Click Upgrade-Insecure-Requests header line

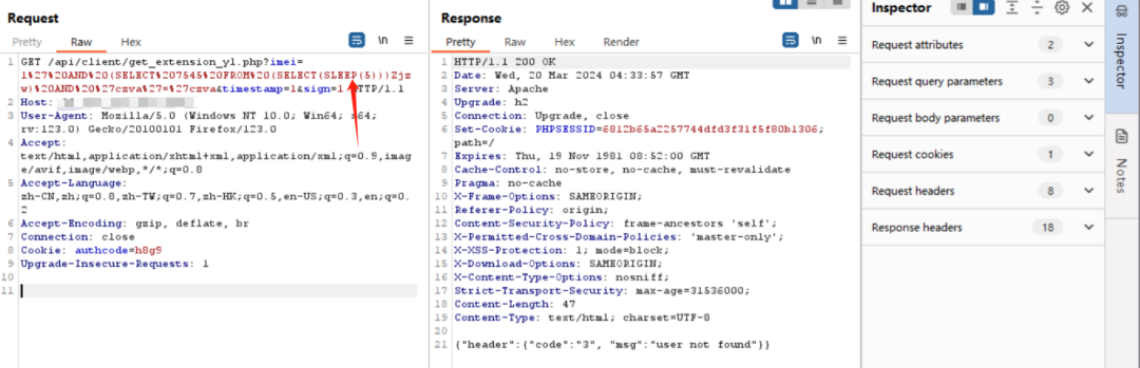click(x=114, y=263)
